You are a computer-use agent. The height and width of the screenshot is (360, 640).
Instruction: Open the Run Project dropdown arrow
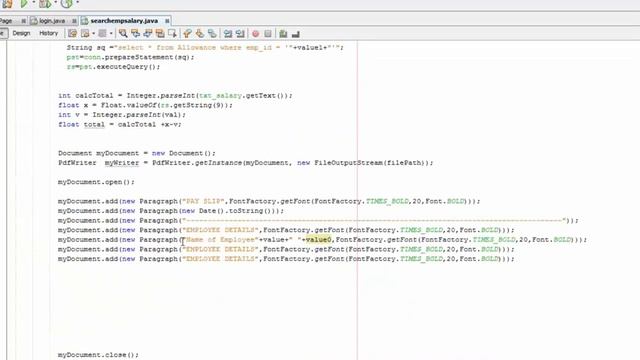click(x=33, y=3)
